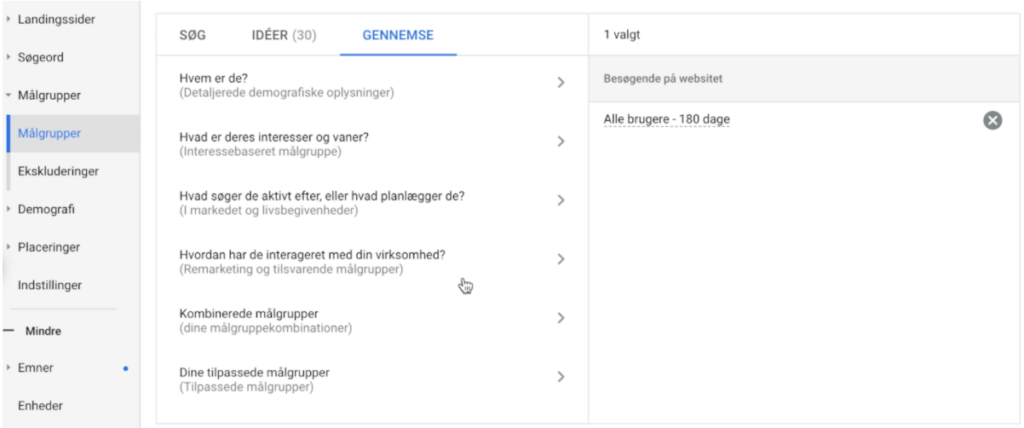The width and height of the screenshot is (1024, 428).
Task: Click the Alle brugere - 180 dage entry
Action: coord(667,120)
